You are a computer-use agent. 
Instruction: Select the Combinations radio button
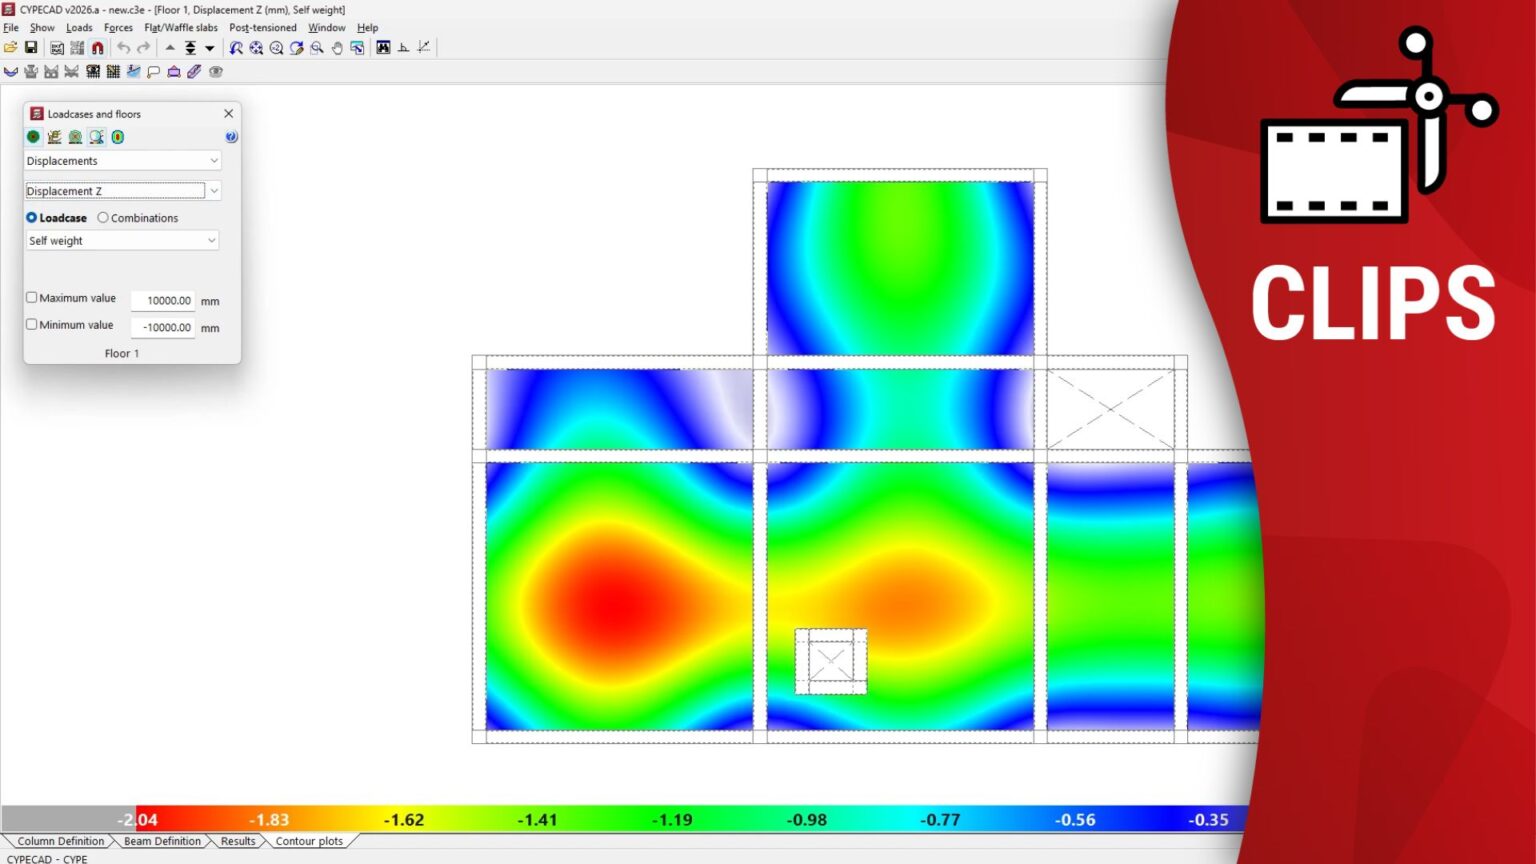(103, 217)
